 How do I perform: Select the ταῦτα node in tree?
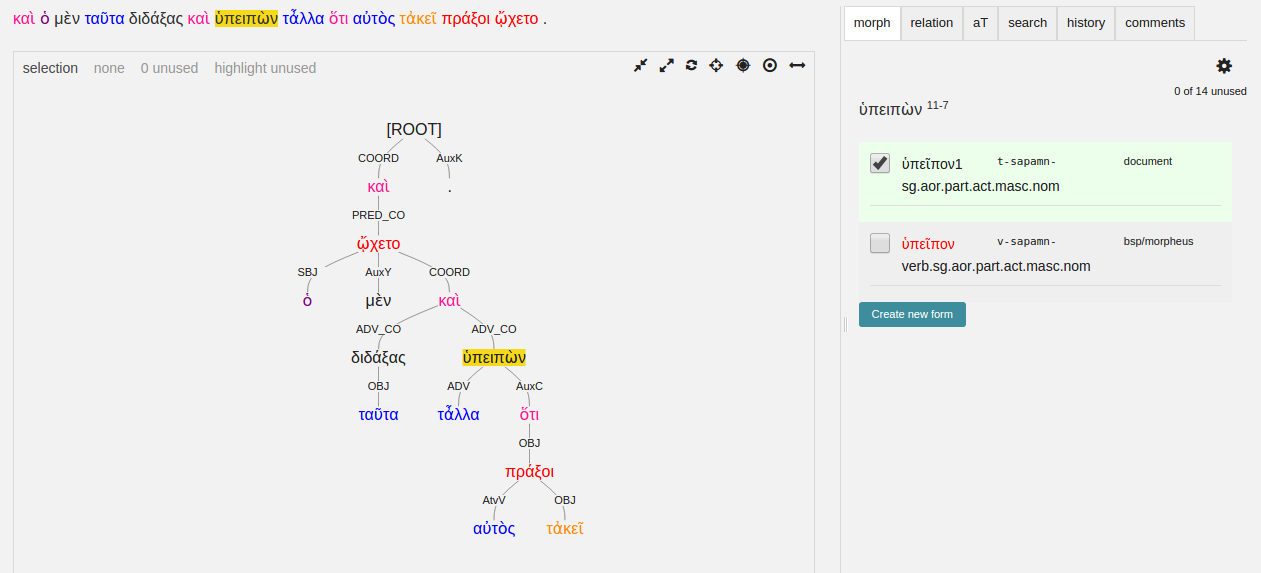pos(378,414)
